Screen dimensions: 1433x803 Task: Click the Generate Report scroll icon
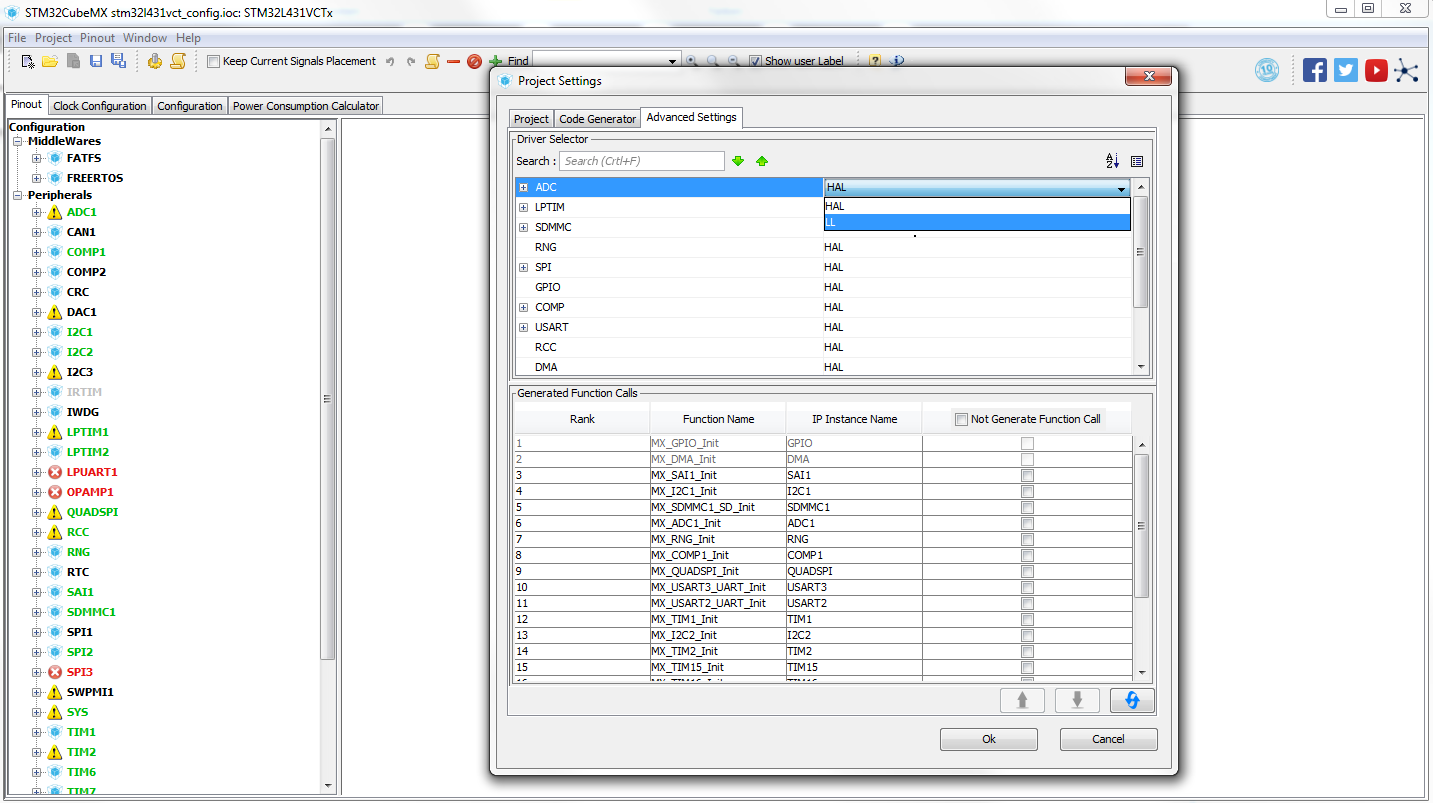tap(177, 61)
